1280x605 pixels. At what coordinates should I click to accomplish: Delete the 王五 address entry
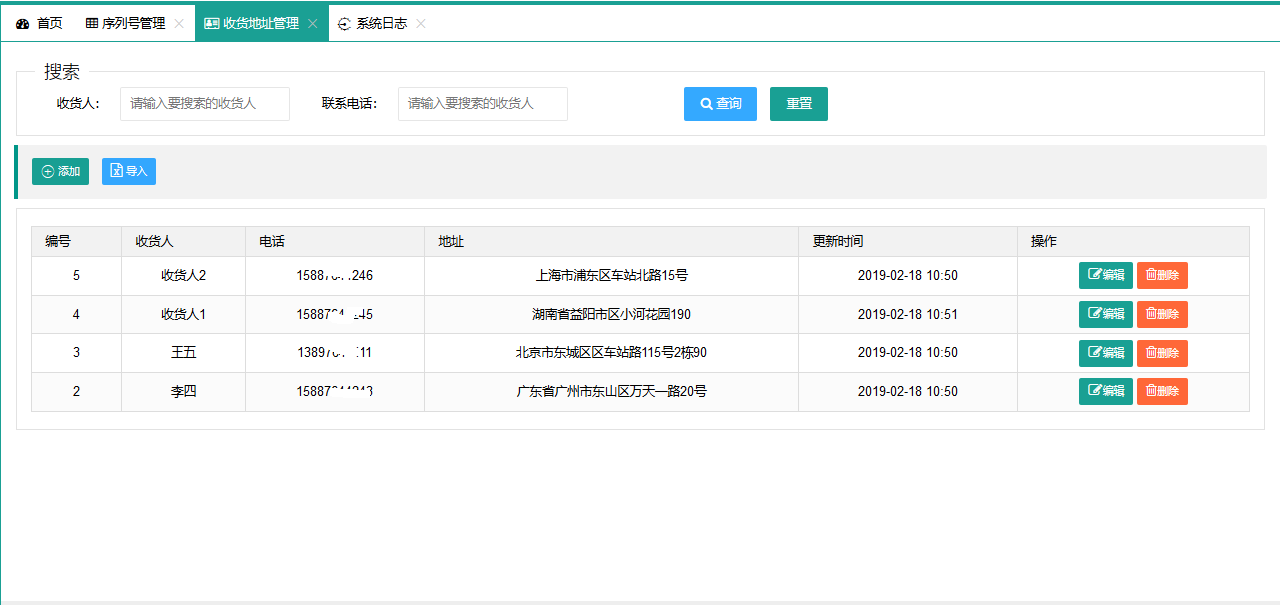1162,353
